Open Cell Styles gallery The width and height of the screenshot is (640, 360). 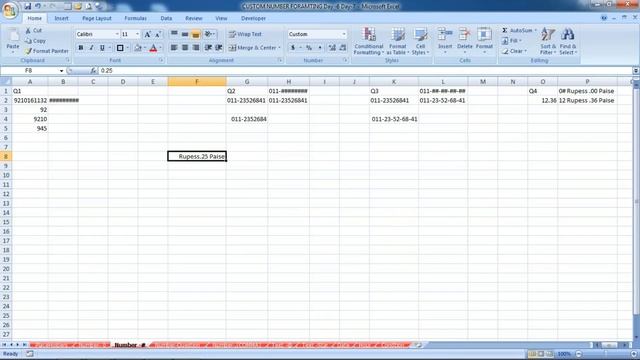[x=420, y=41]
